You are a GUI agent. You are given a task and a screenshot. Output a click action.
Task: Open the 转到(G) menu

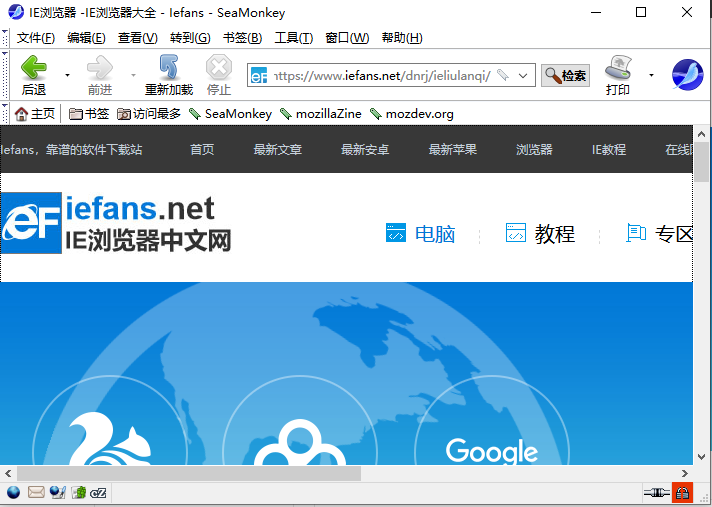(190, 38)
